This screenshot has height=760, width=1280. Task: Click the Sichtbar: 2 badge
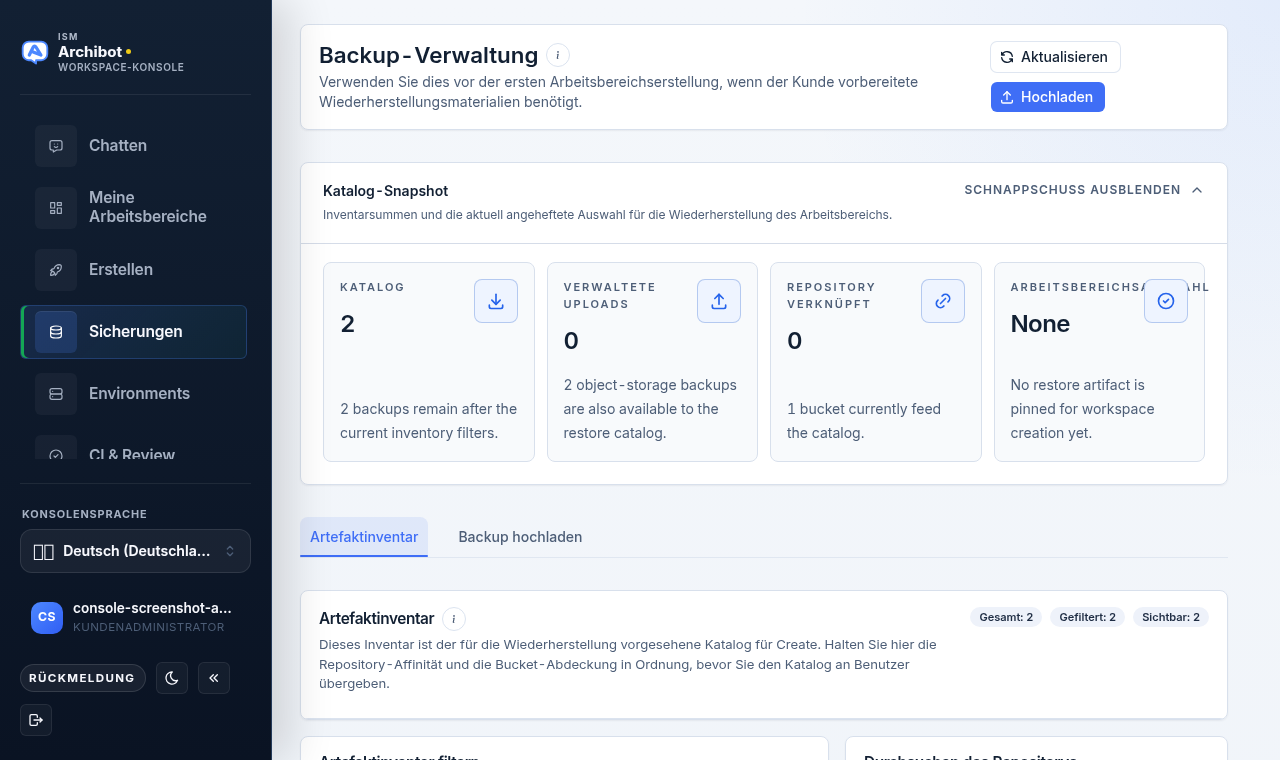1171,617
